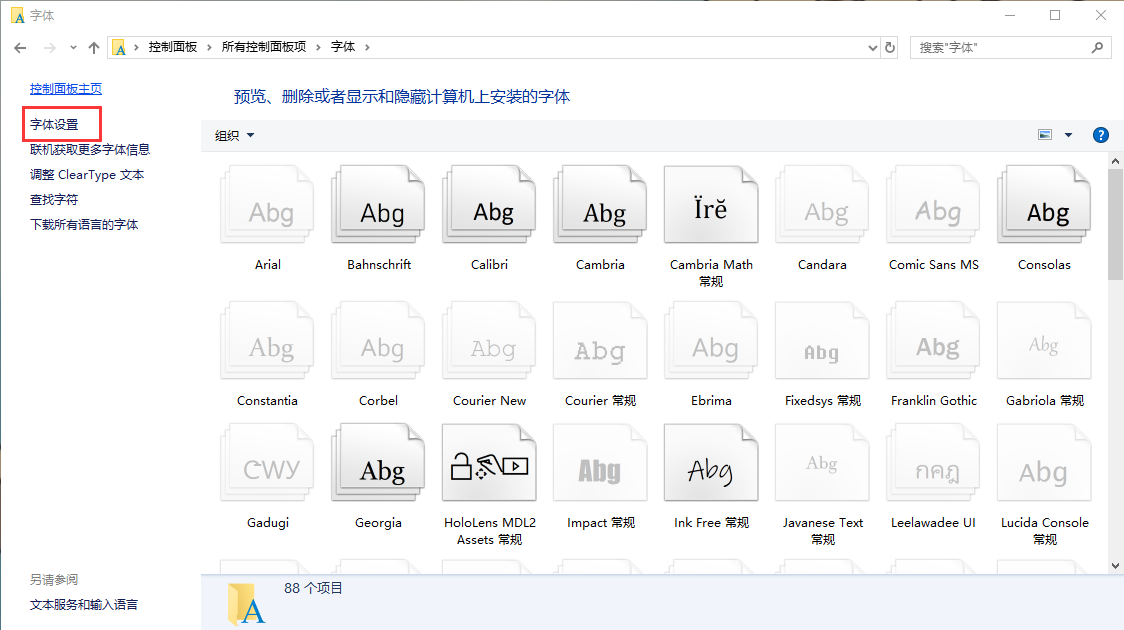Expand the view options dropdown arrow
The image size is (1124, 630).
[x=1068, y=135]
